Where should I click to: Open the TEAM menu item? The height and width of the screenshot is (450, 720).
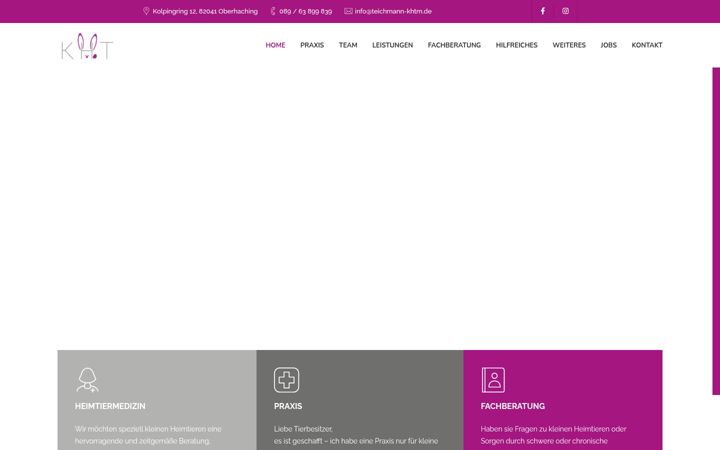348,45
